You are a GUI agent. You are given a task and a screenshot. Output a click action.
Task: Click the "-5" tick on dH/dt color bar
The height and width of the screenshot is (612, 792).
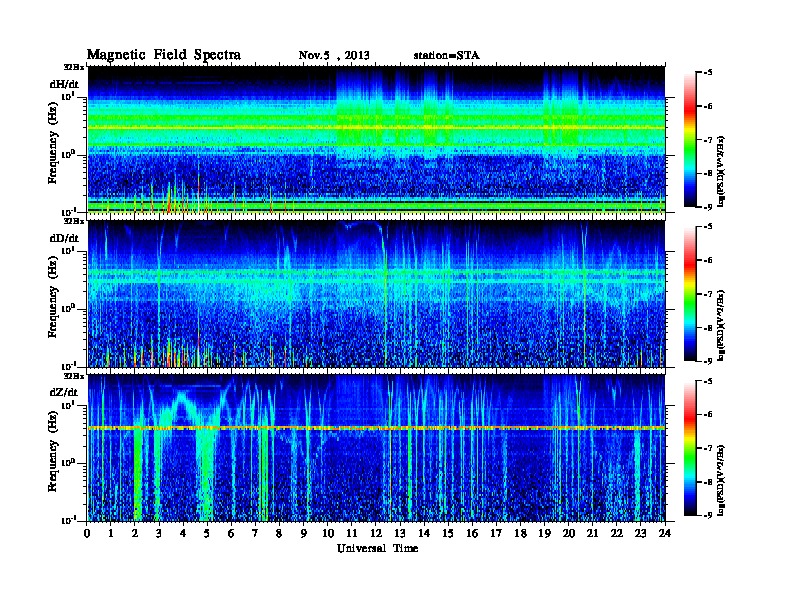(708, 73)
